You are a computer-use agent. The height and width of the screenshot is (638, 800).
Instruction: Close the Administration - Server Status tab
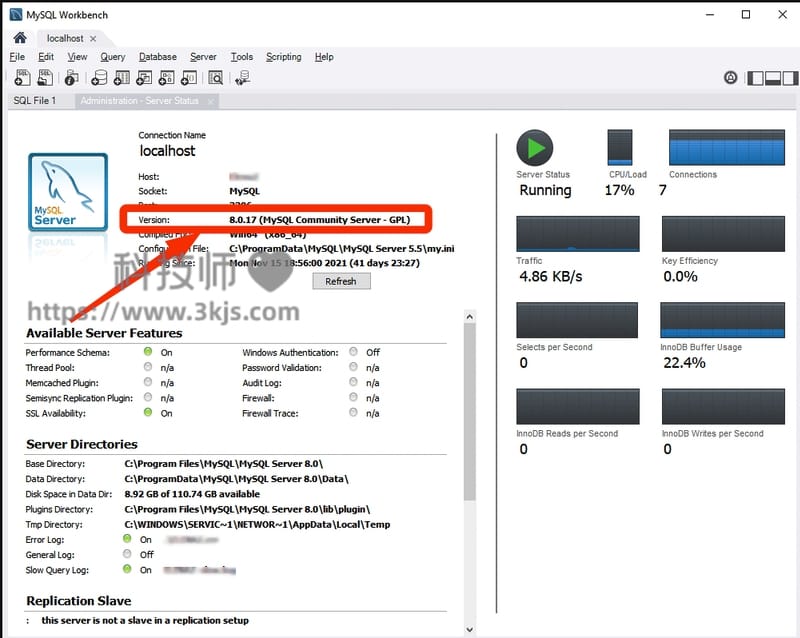(x=211, y=101)
